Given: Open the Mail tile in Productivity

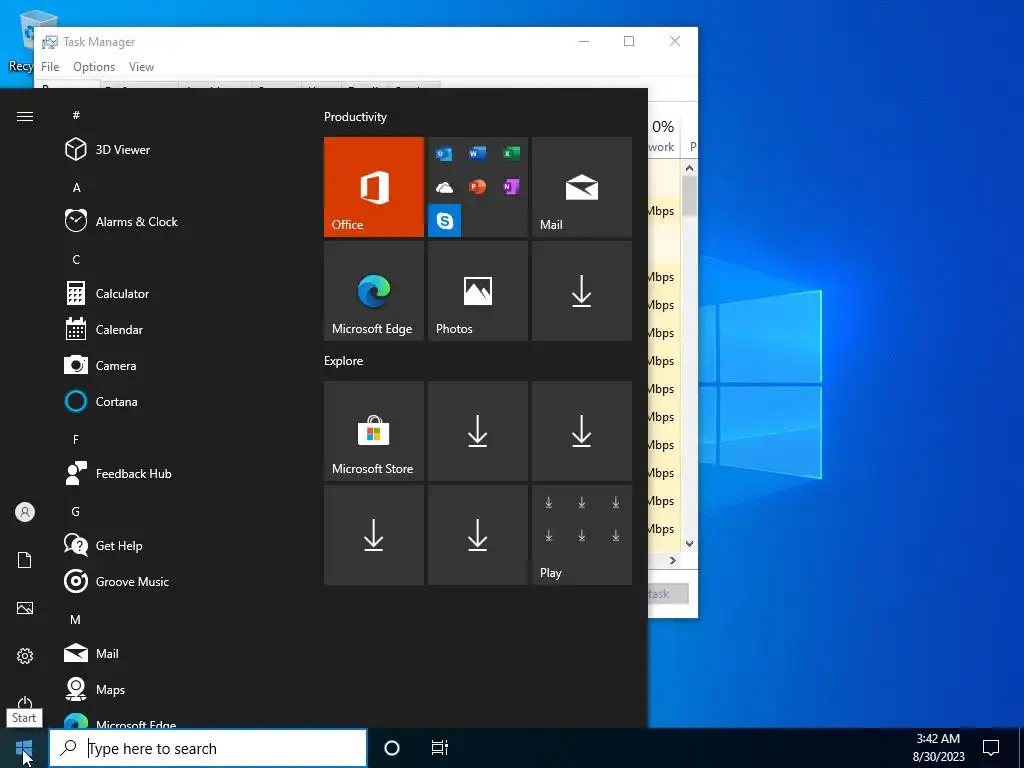Looking at the screenshot, I should pos(582,187).
